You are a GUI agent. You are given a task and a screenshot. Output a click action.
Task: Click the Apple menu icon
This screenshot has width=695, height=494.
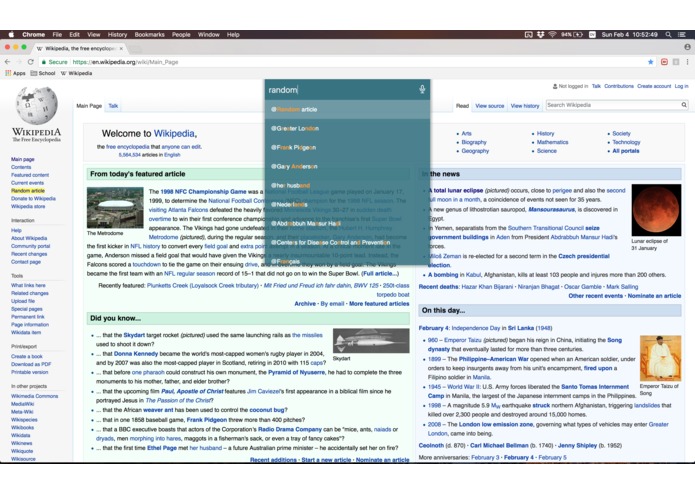11,35
